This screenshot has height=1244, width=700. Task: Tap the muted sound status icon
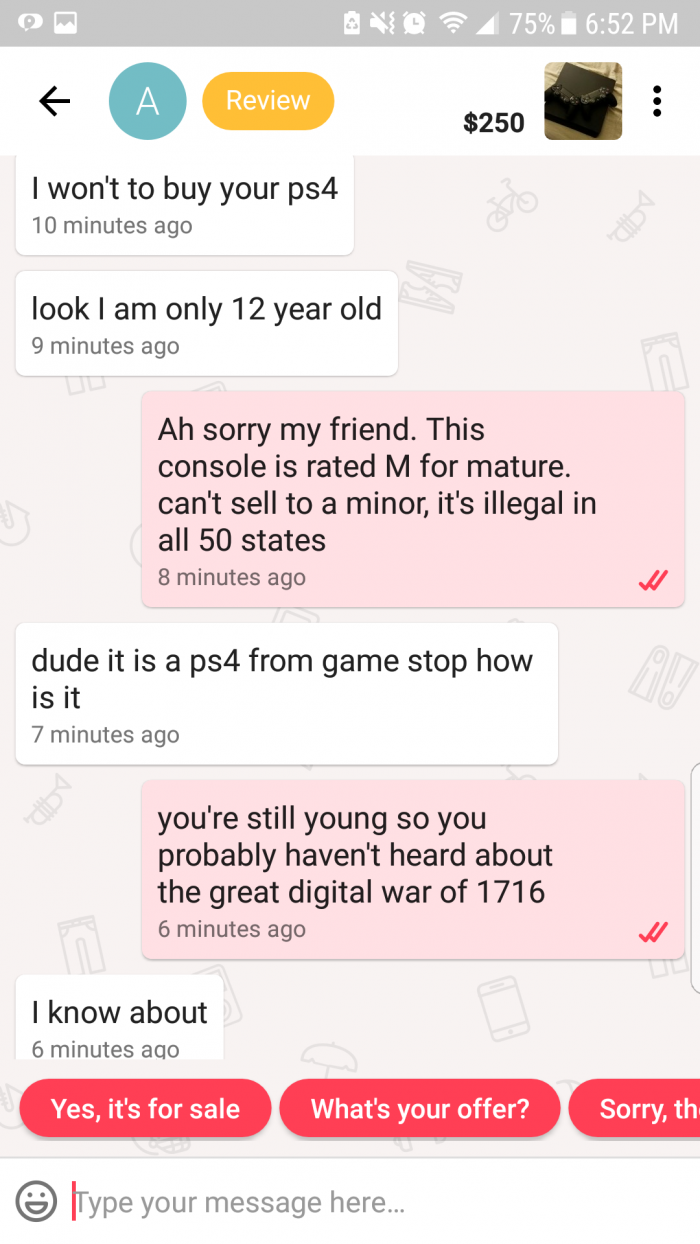pos(384,23)
